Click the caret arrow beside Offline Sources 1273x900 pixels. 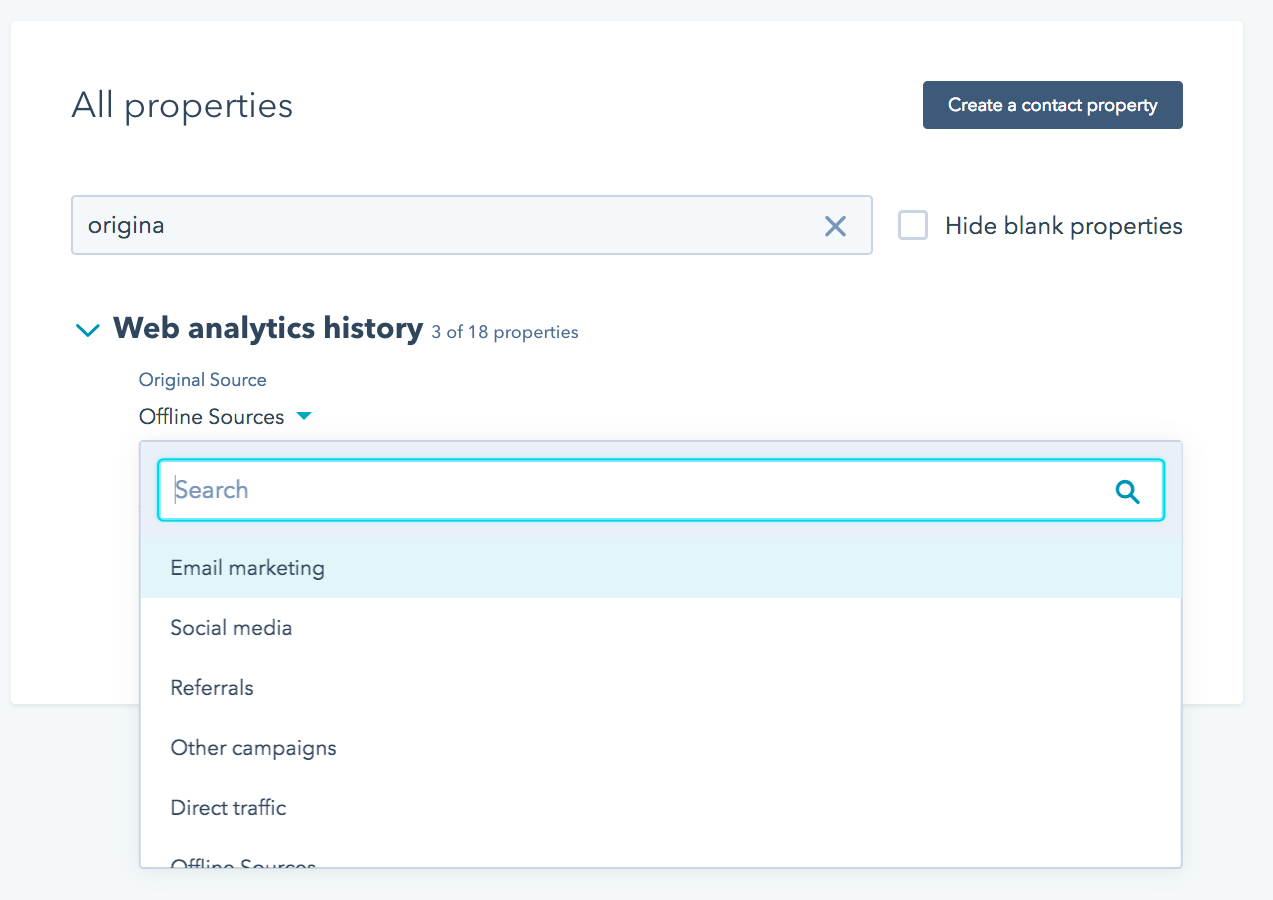tap(304, 416)
